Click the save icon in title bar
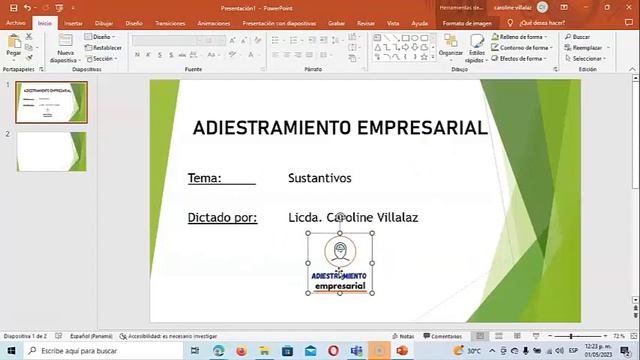Viewport: 640px width, 360px height. pos(13,8)
